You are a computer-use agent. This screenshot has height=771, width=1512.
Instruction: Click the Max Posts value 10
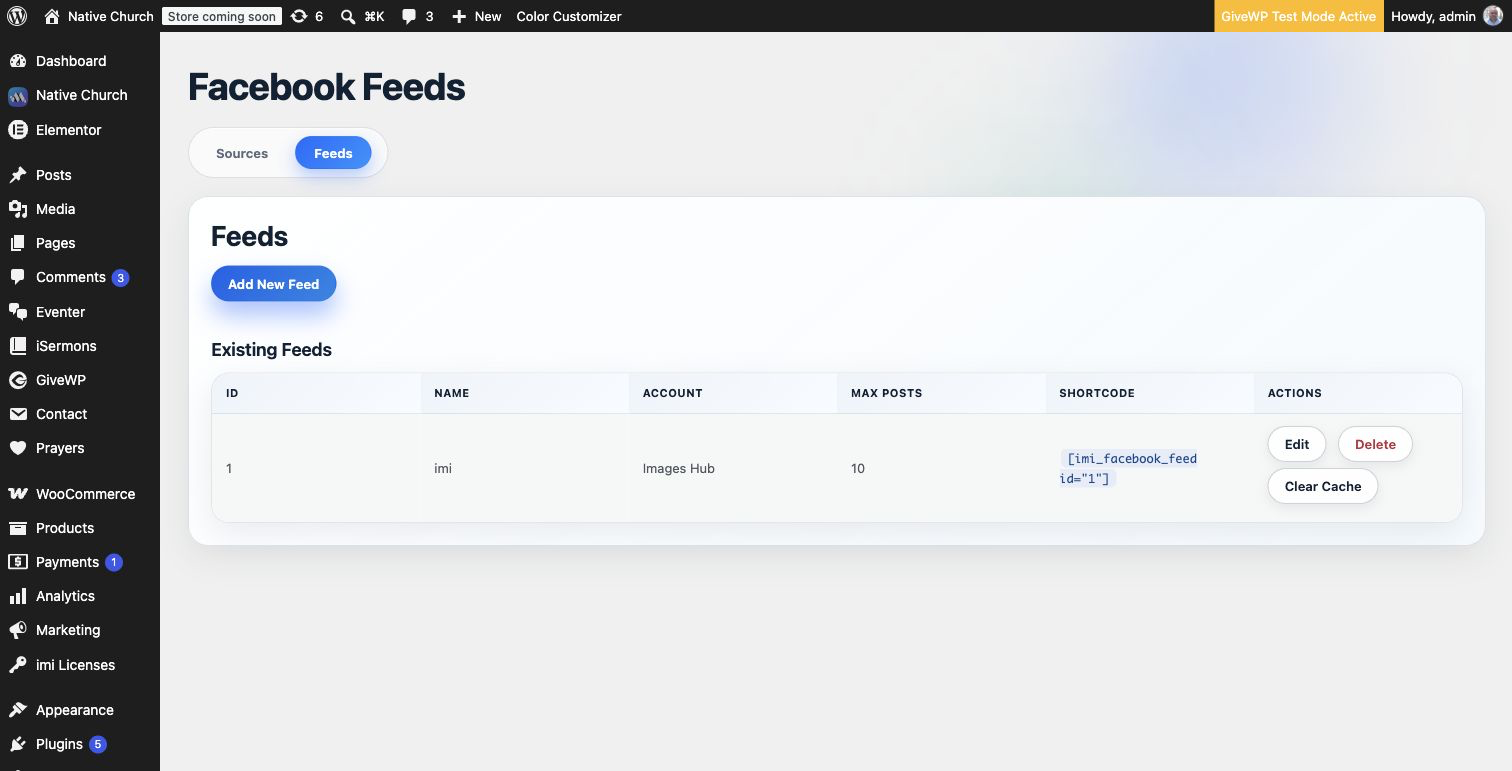pyautogui.click(x=858, y=468)
